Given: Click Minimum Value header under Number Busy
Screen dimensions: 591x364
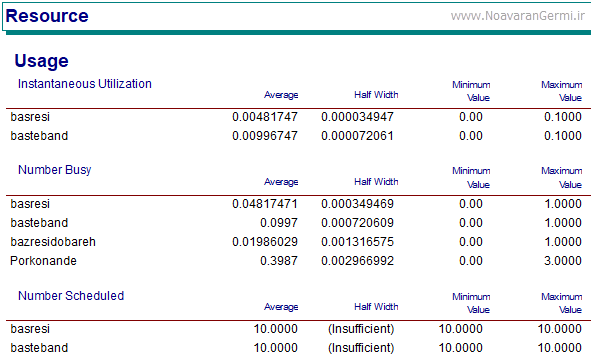Looking at the screenshot, I should click(471, 177).
